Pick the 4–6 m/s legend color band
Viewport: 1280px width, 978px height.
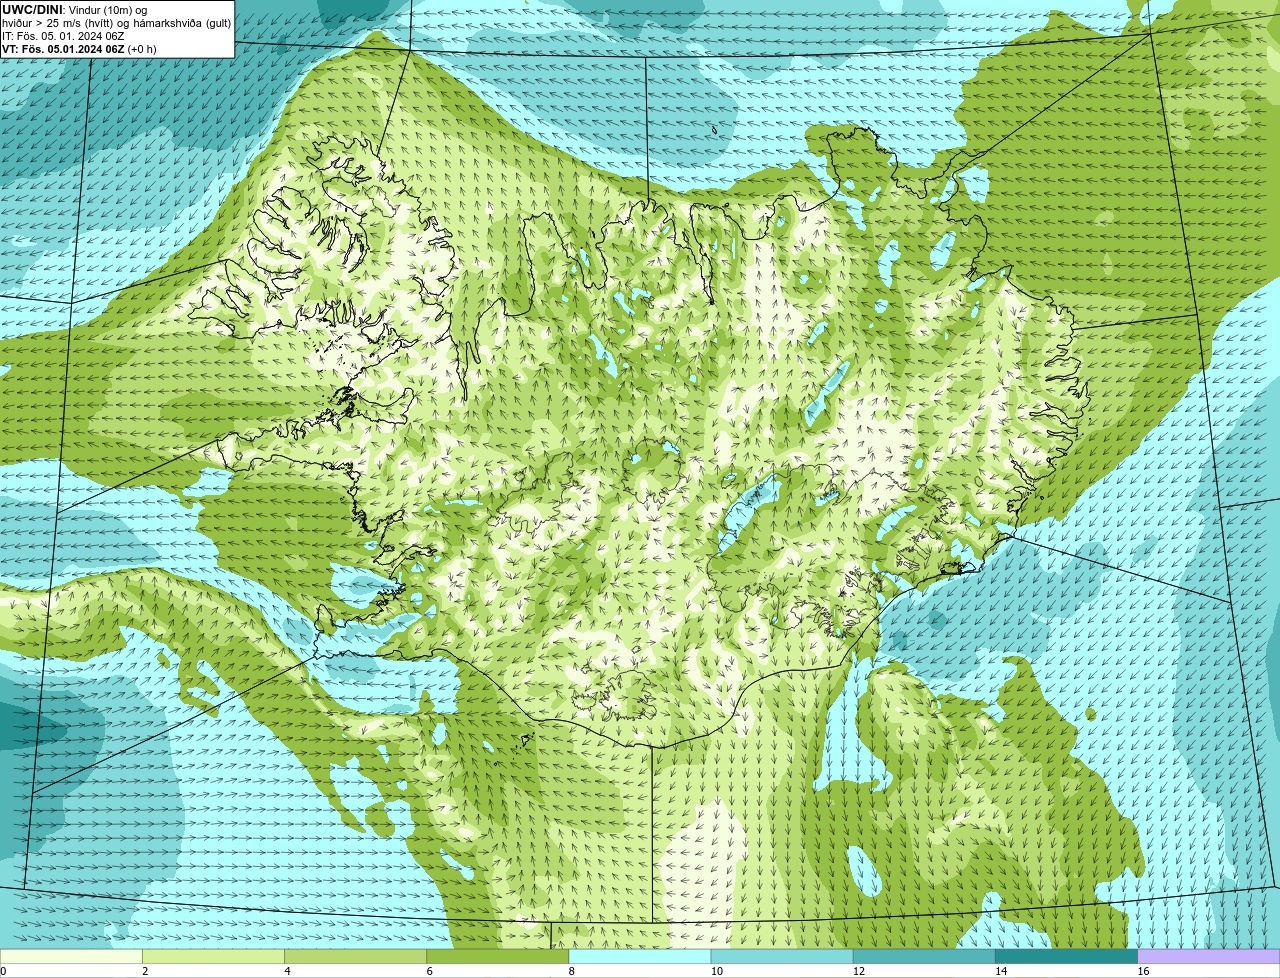pyautogui.click(x=355, y=957)
